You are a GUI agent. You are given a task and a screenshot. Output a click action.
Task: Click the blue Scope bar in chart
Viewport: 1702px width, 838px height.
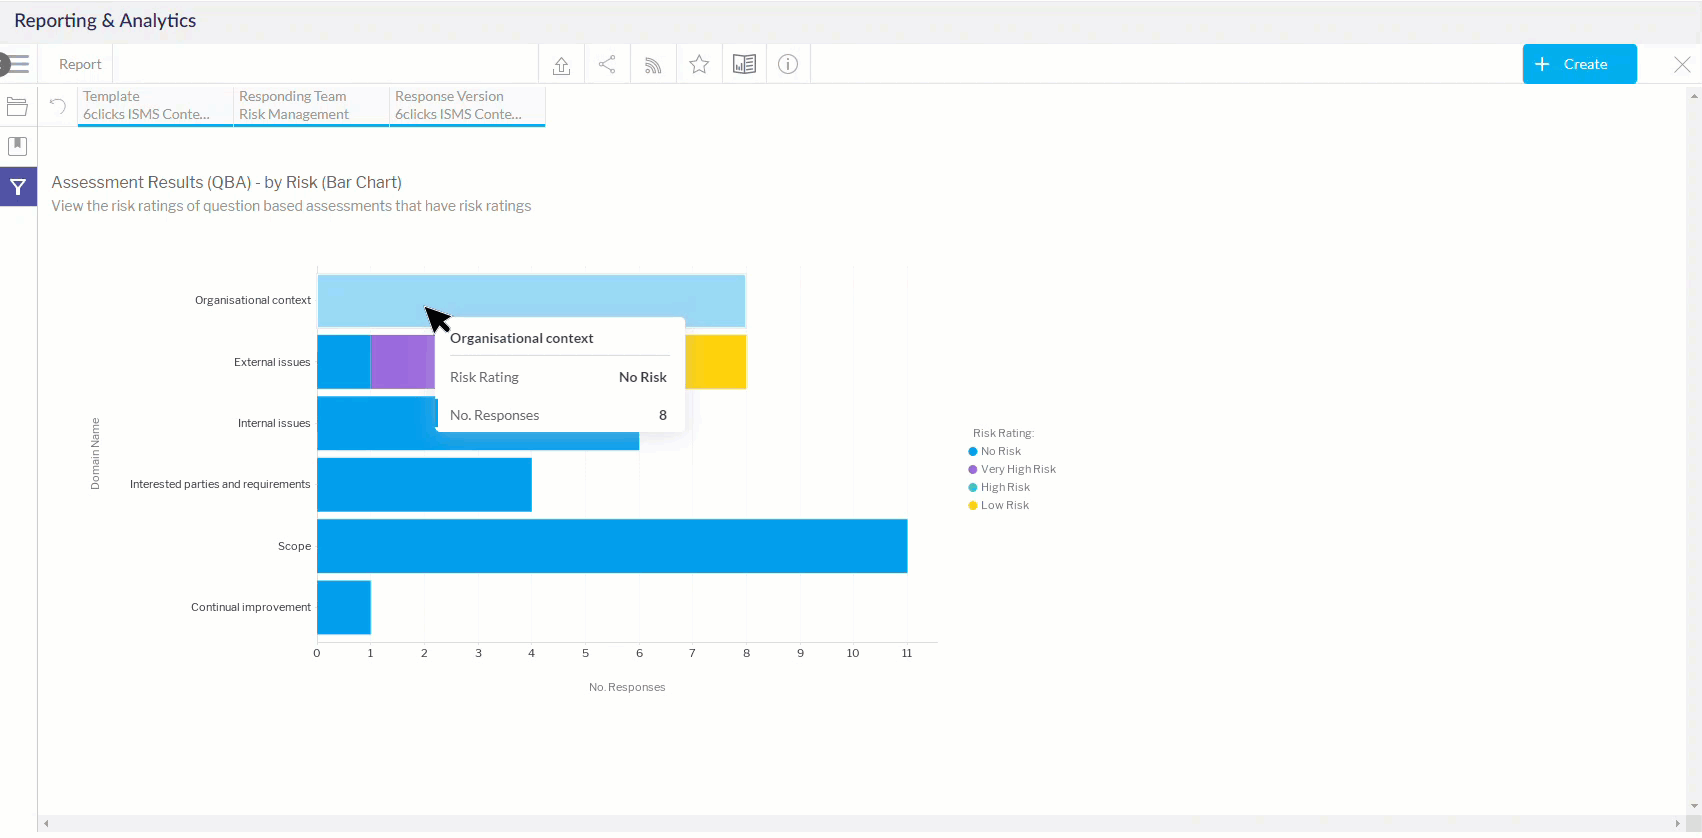point(612,546)
